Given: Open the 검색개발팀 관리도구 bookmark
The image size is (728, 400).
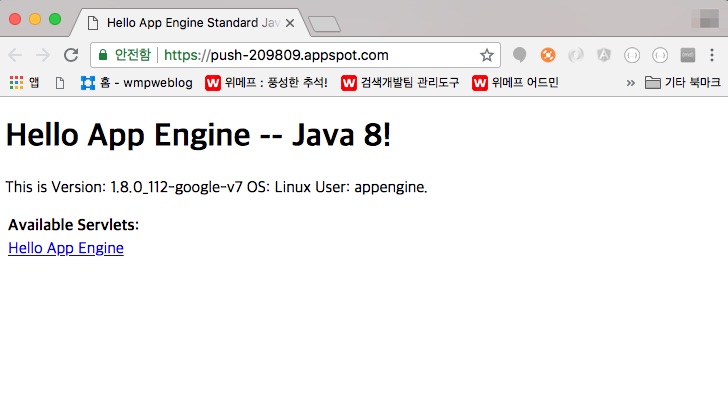Looking at the screenshot, I should [400, 83].
